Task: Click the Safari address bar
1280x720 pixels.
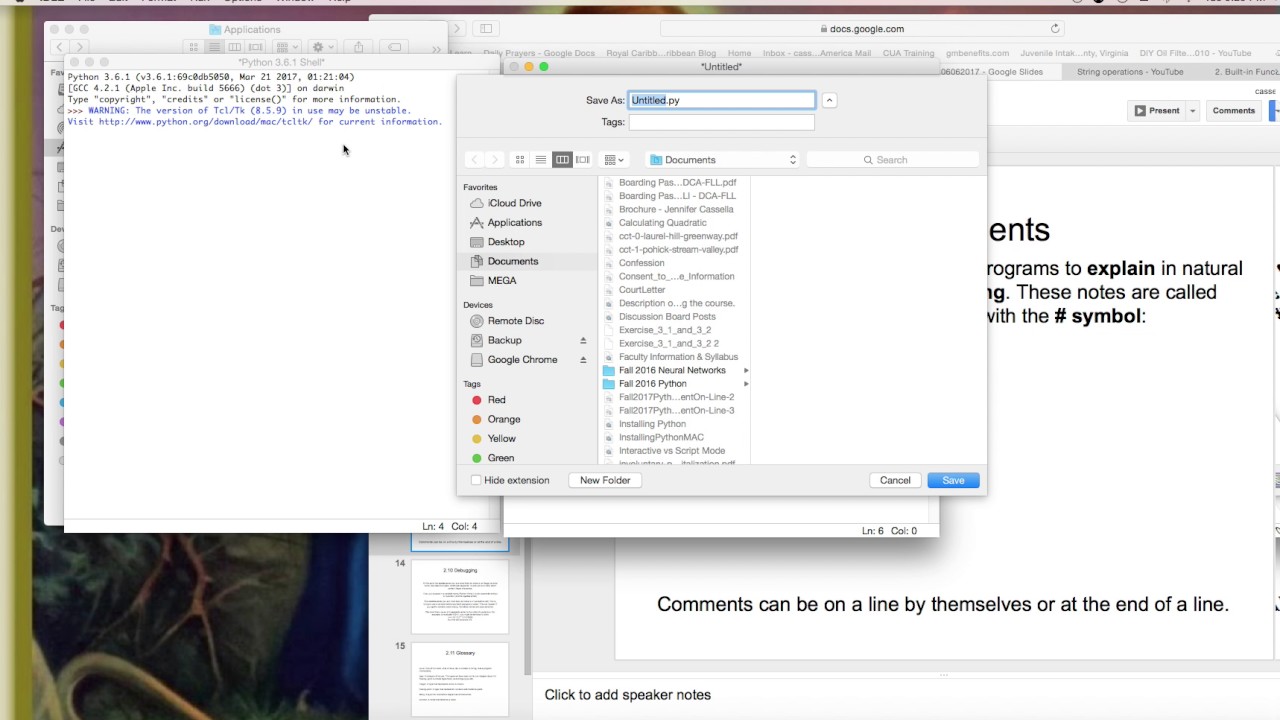Action: (x=862, y=29)
